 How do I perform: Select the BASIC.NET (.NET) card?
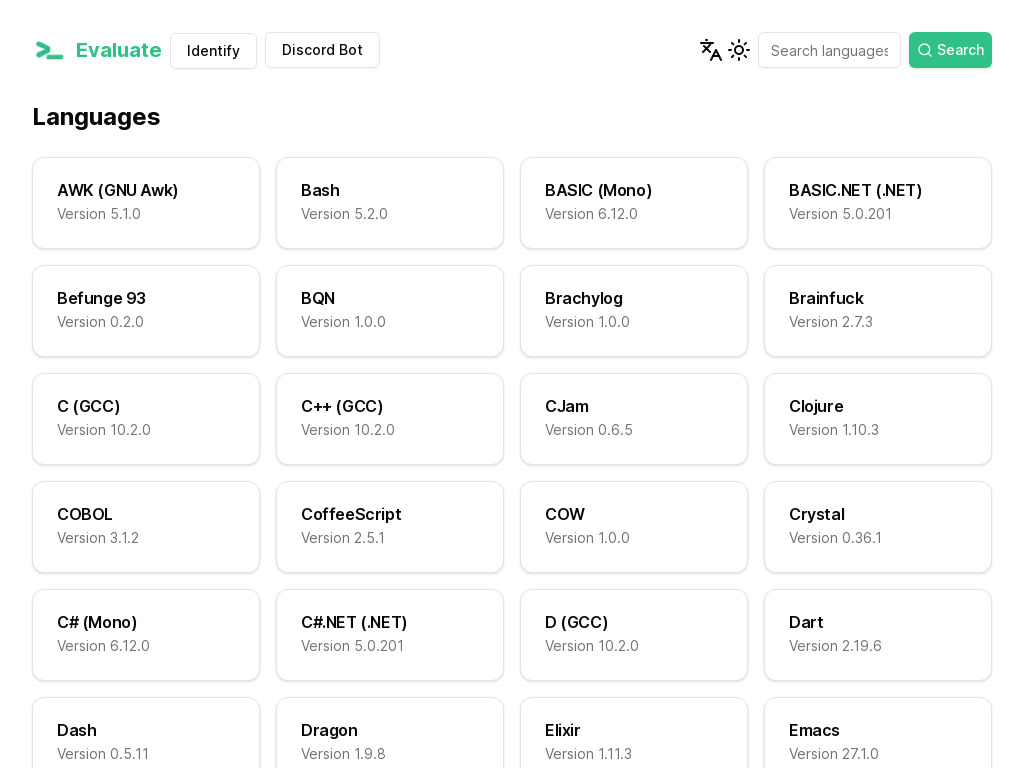point(878,203)
